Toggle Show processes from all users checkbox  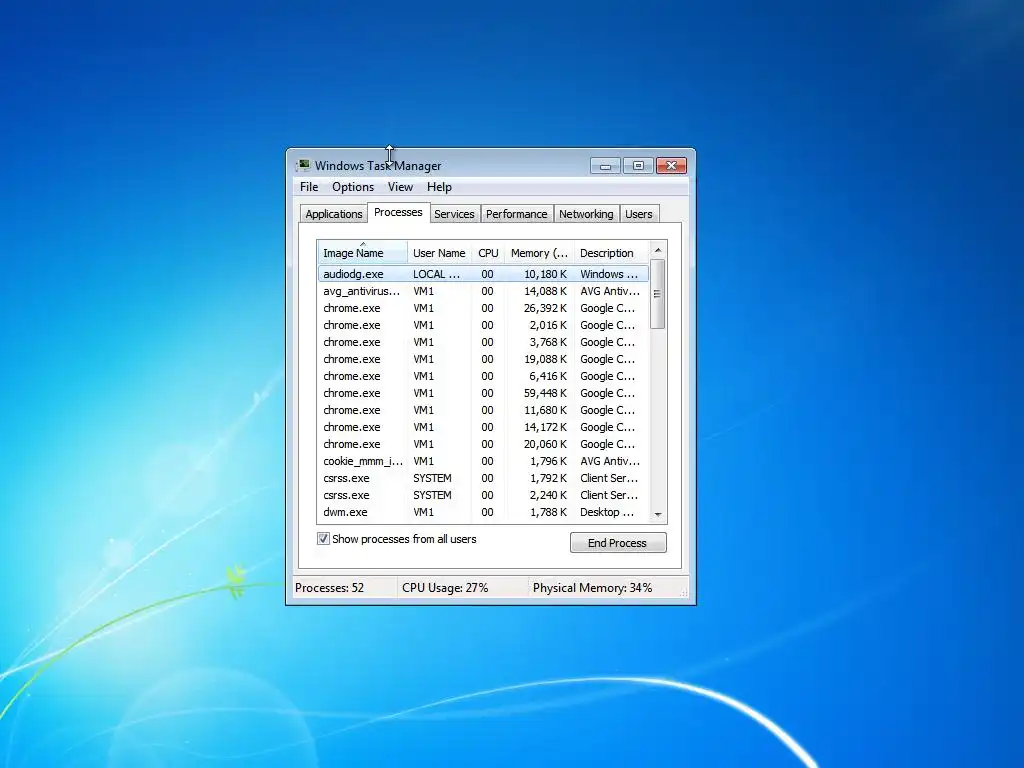[x=323, y=539]
